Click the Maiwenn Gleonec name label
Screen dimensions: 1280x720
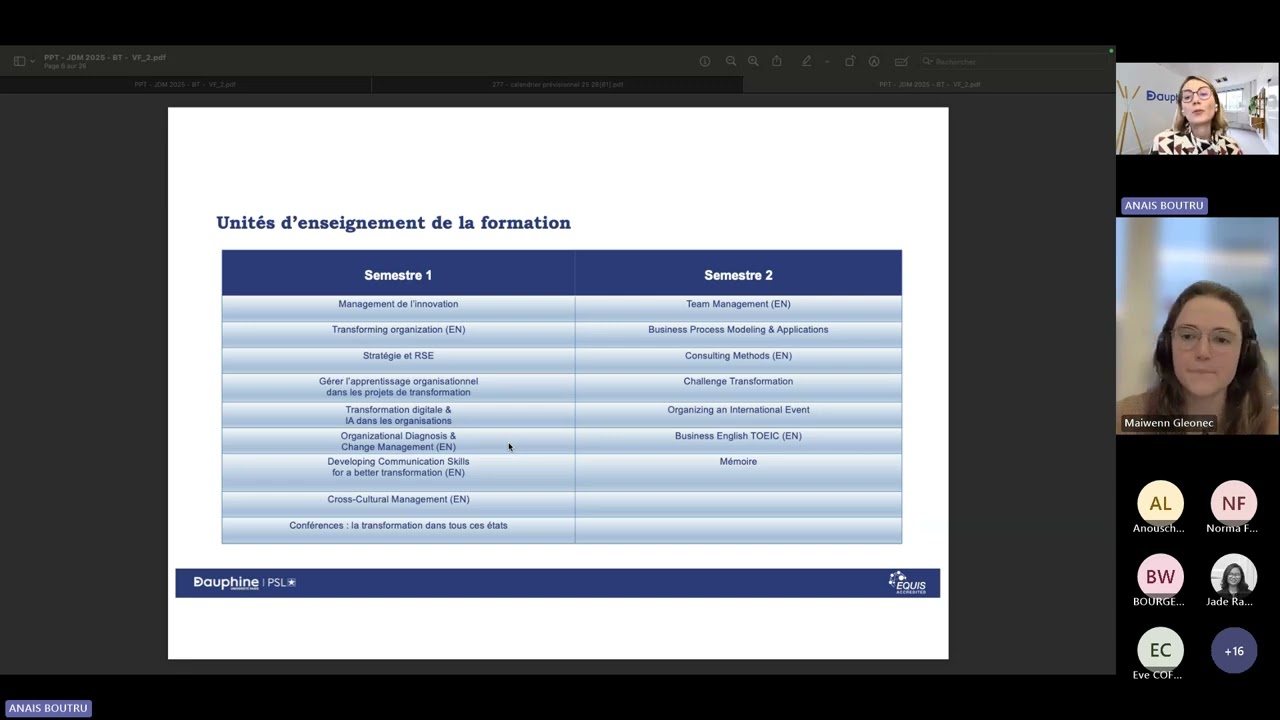1168,423
